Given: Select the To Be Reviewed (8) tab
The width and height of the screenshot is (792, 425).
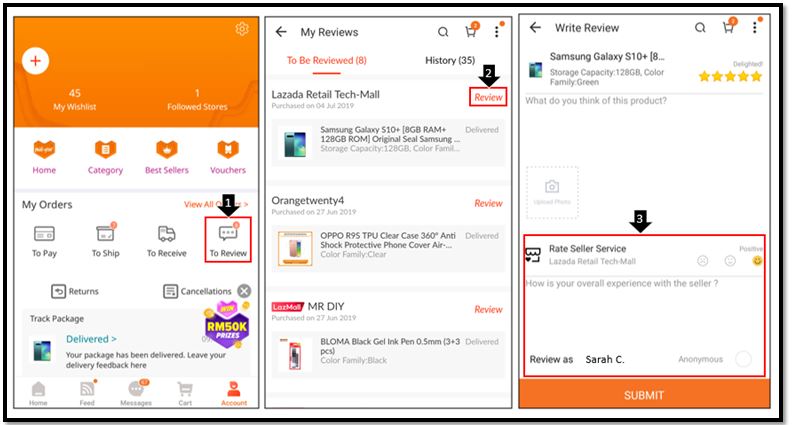Looking at the screenshot, I should click(x=327, y=61).
